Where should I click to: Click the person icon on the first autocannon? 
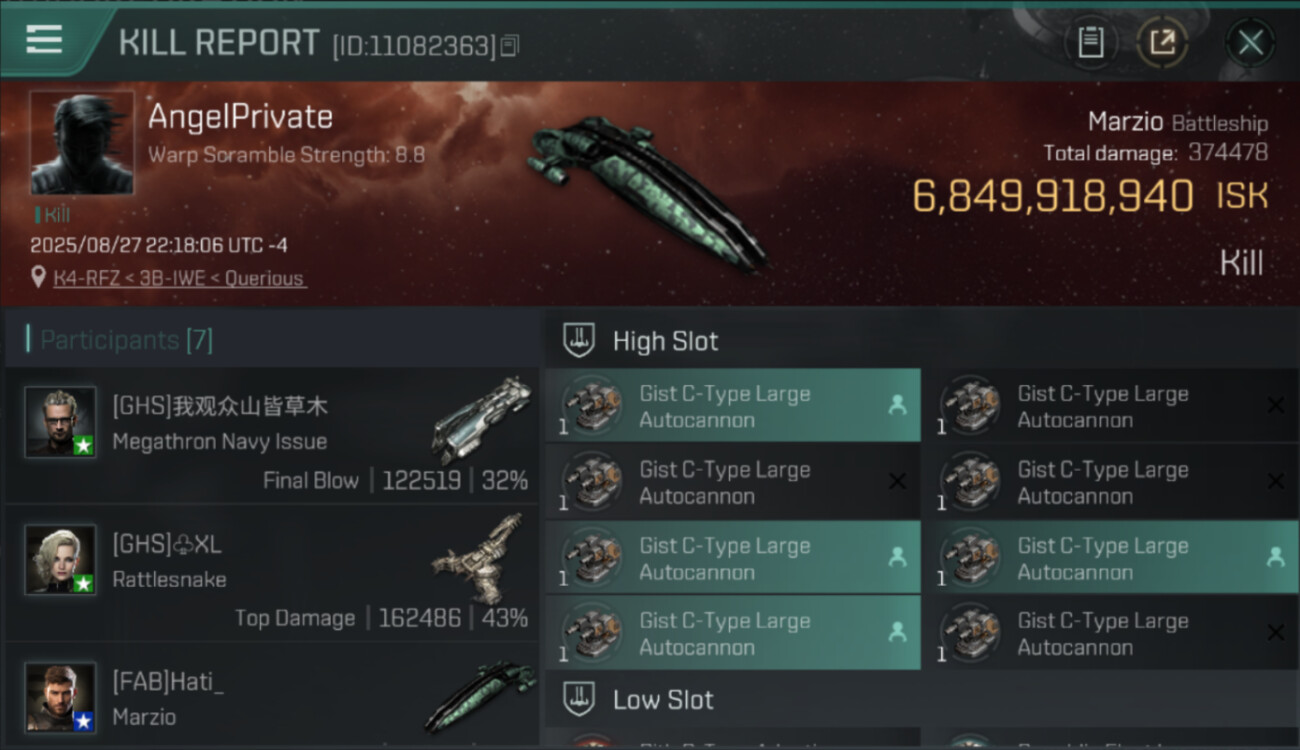pos(897,405)
